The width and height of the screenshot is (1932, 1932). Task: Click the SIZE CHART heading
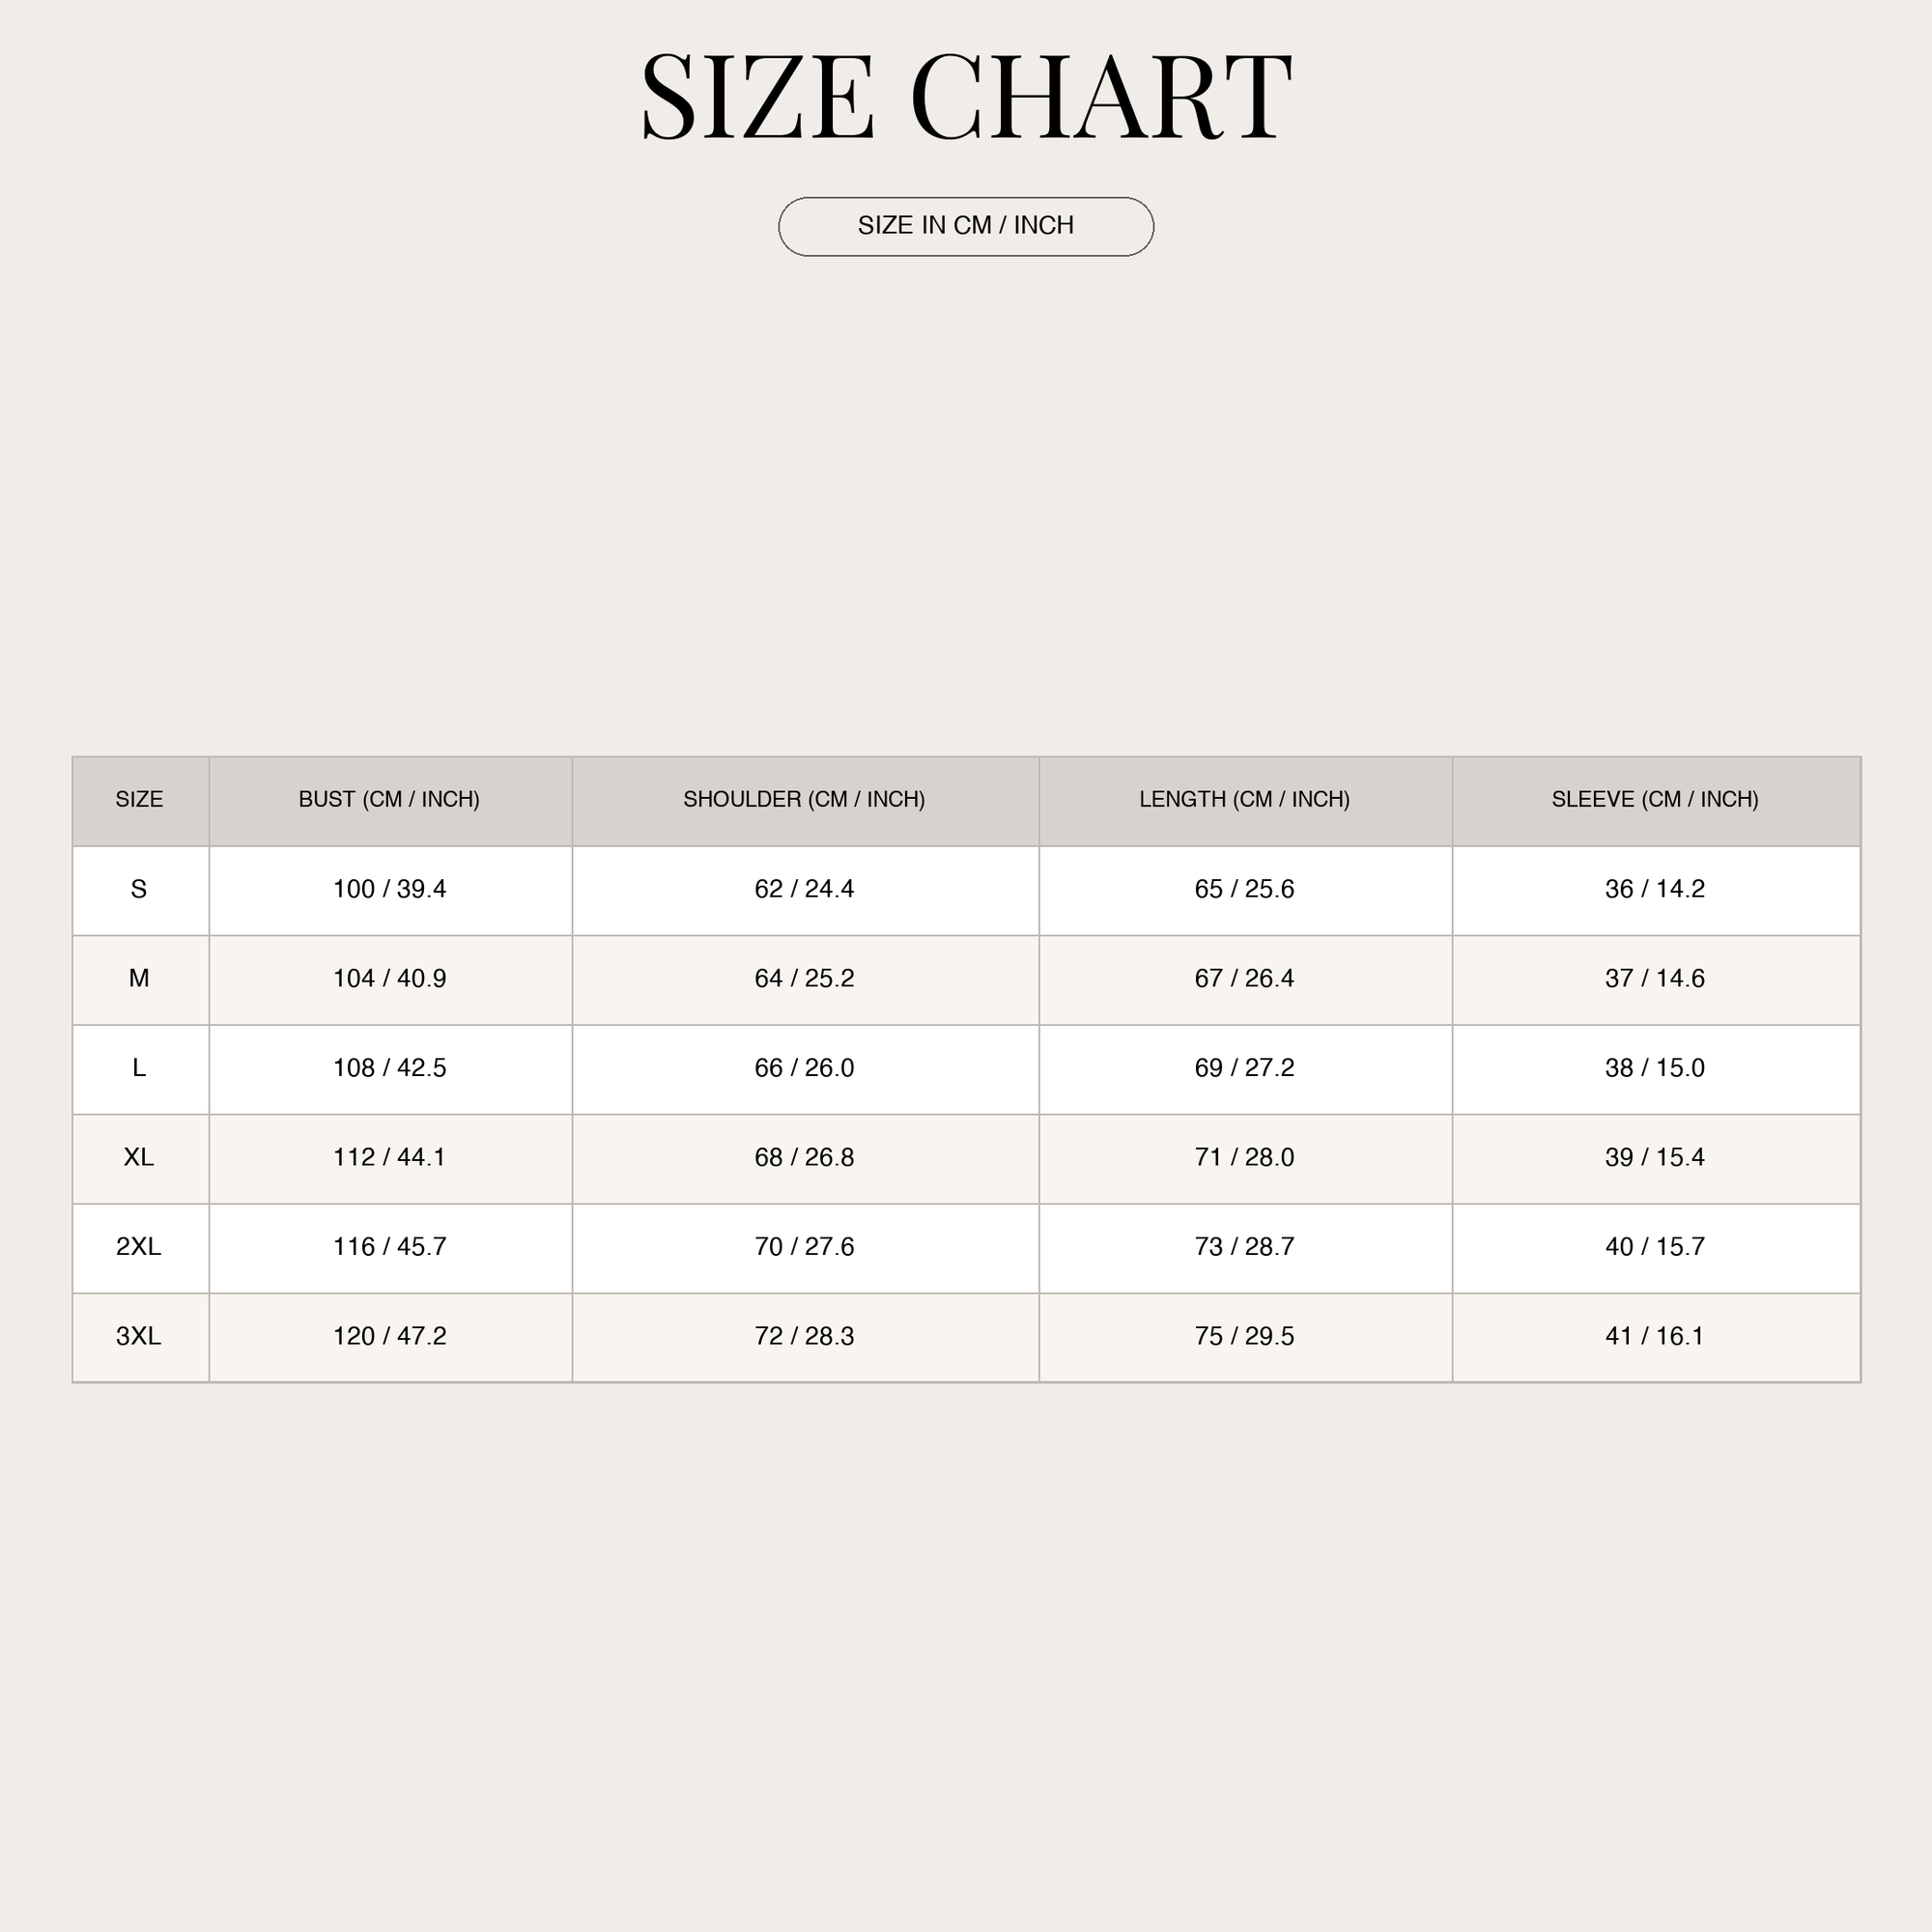pyautogui.click(x=966, y=97)
